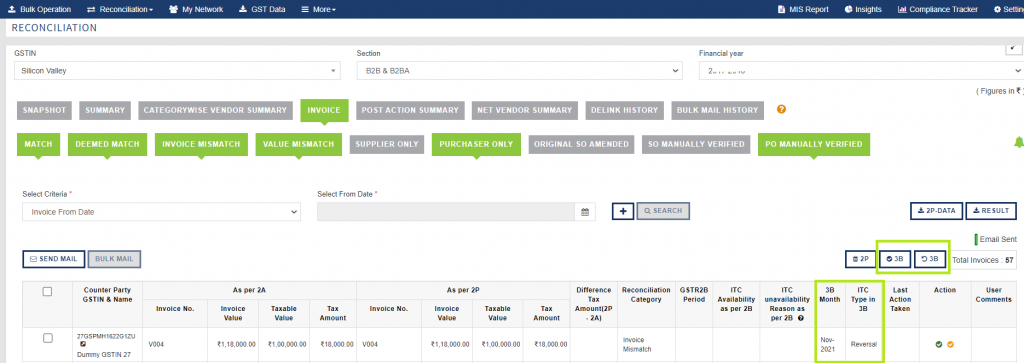Expand the More dropdown in the top bar
1024x363 pixels.
[x=319, y=9]
